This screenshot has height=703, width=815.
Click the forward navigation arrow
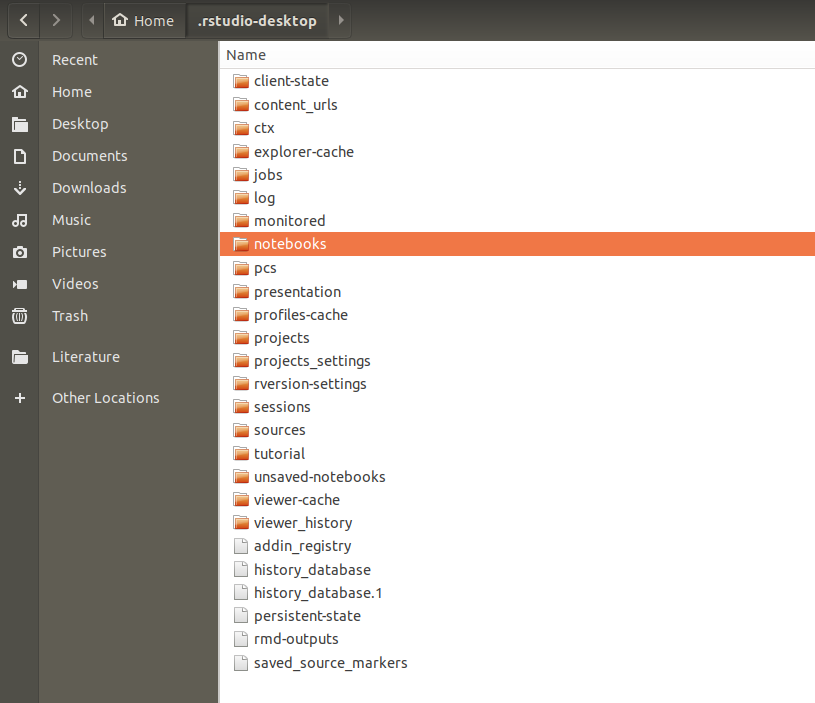[x=56, y=20]
